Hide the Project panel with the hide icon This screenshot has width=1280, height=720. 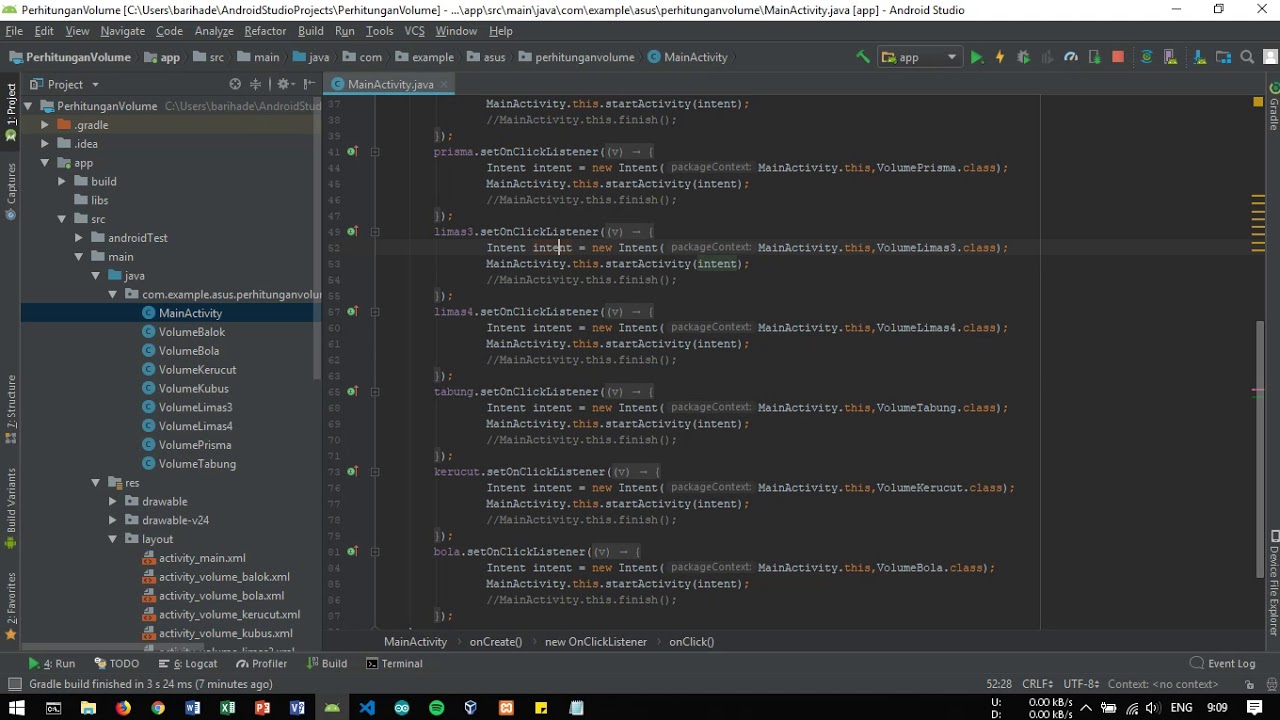click(x=309, y=84)
